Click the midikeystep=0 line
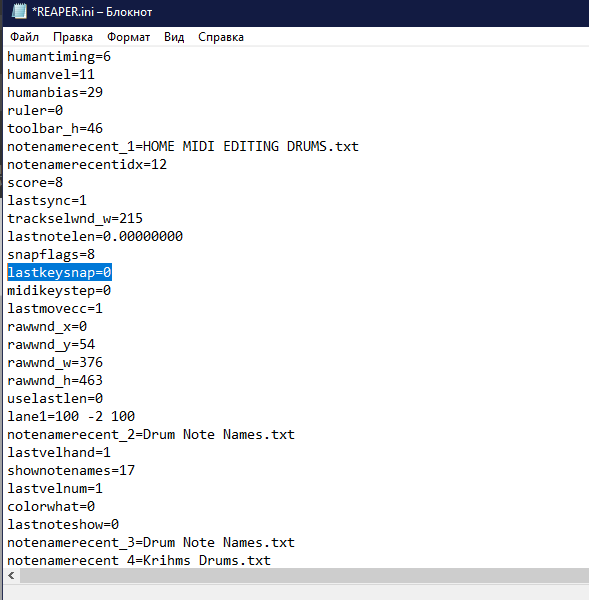 [x=59, y=290]
